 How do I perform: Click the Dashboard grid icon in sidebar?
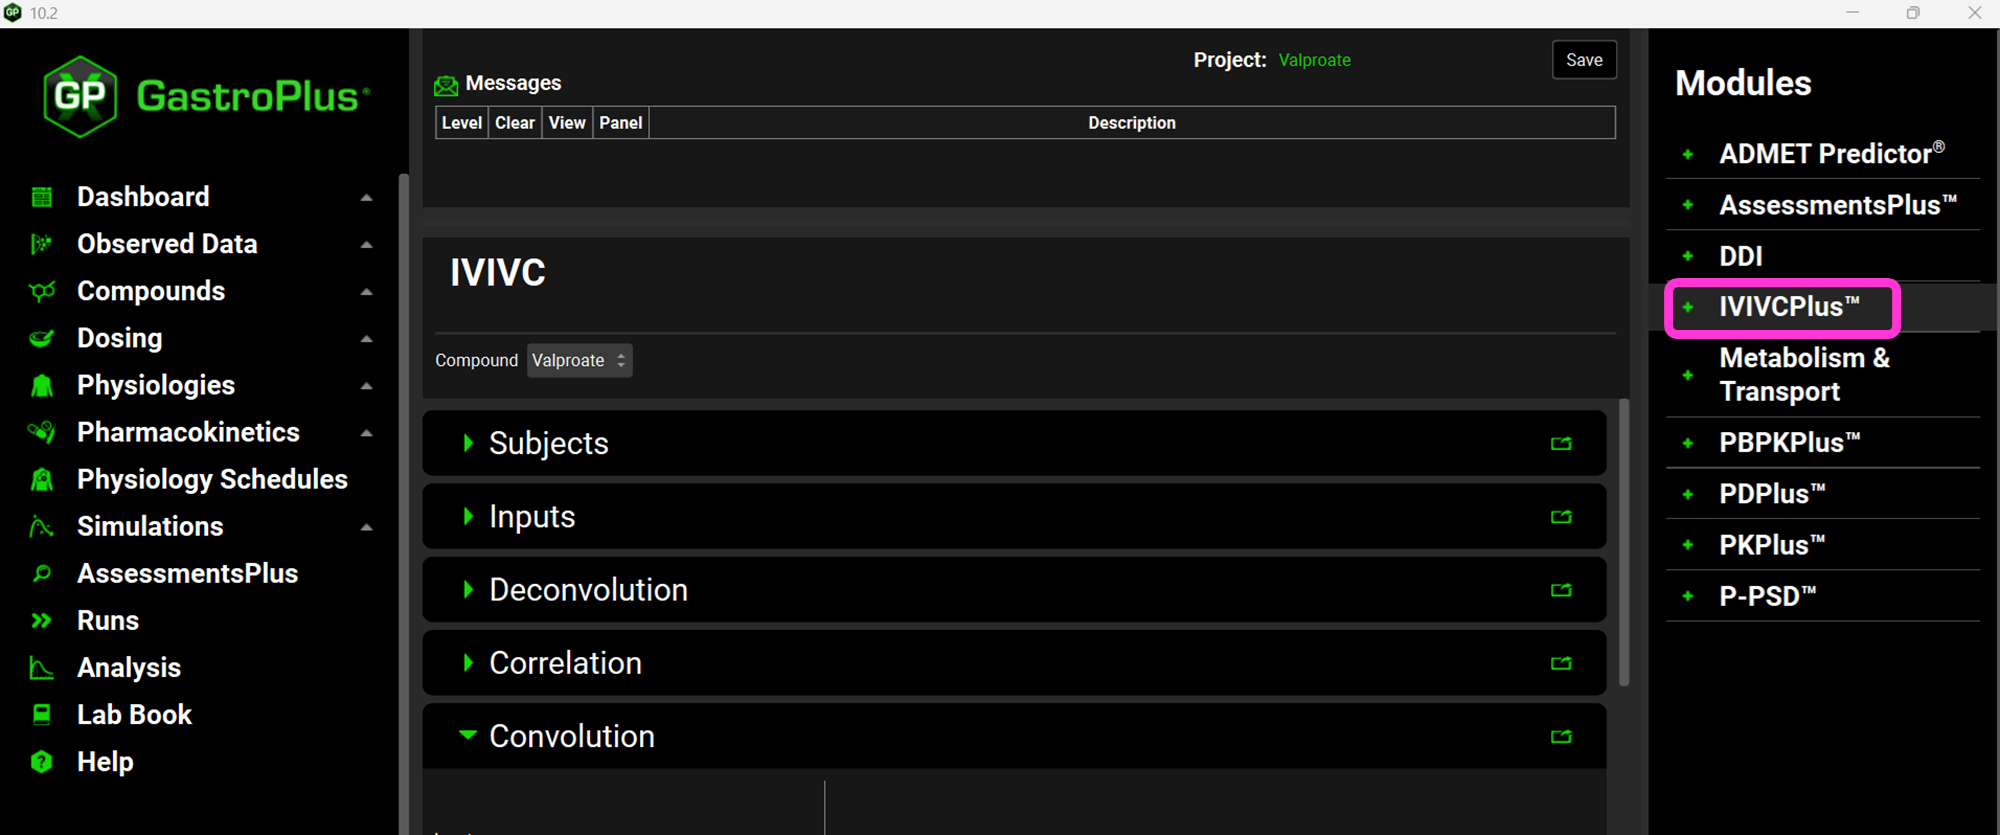[42, 197]
